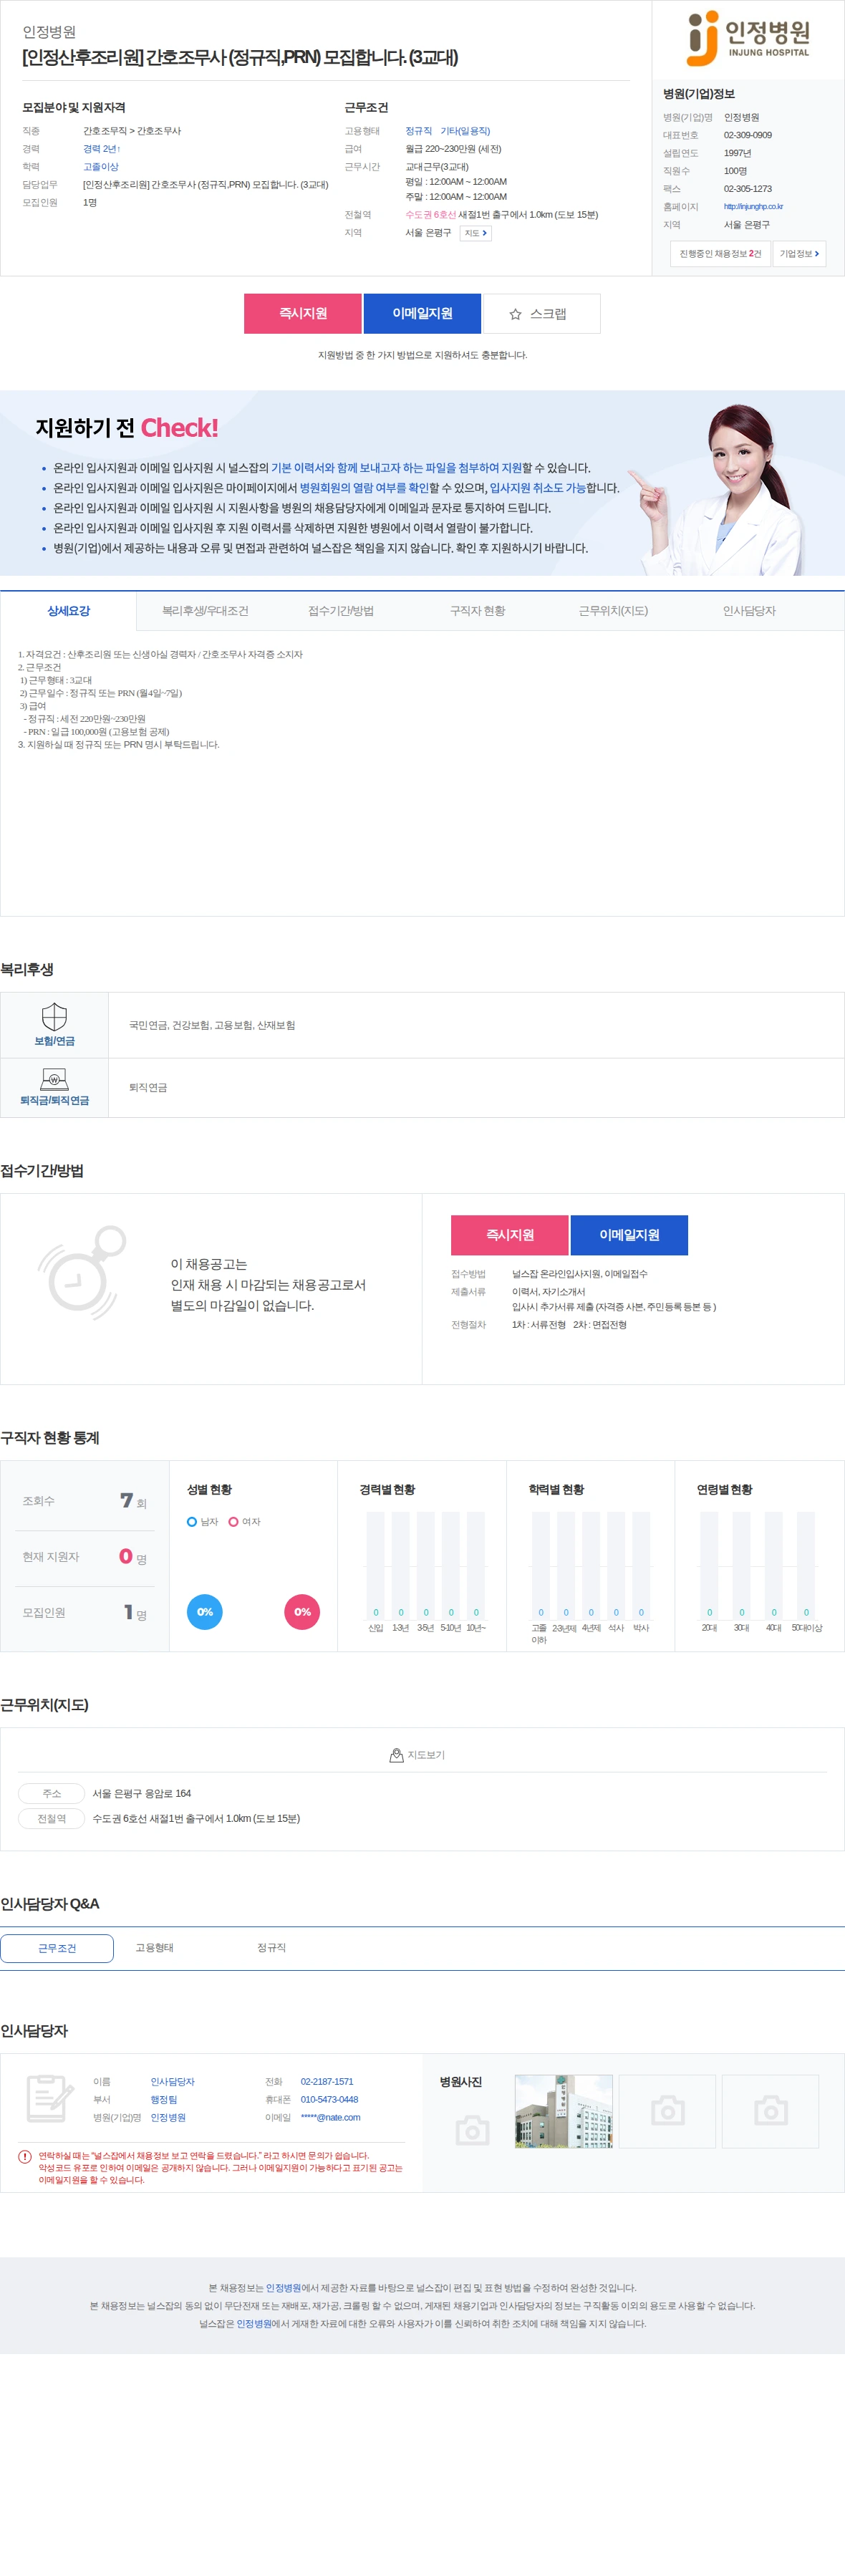Click the top blue 이메일지원 button
The height and width of the screenshot is (2576, 845).
point(422,313)
